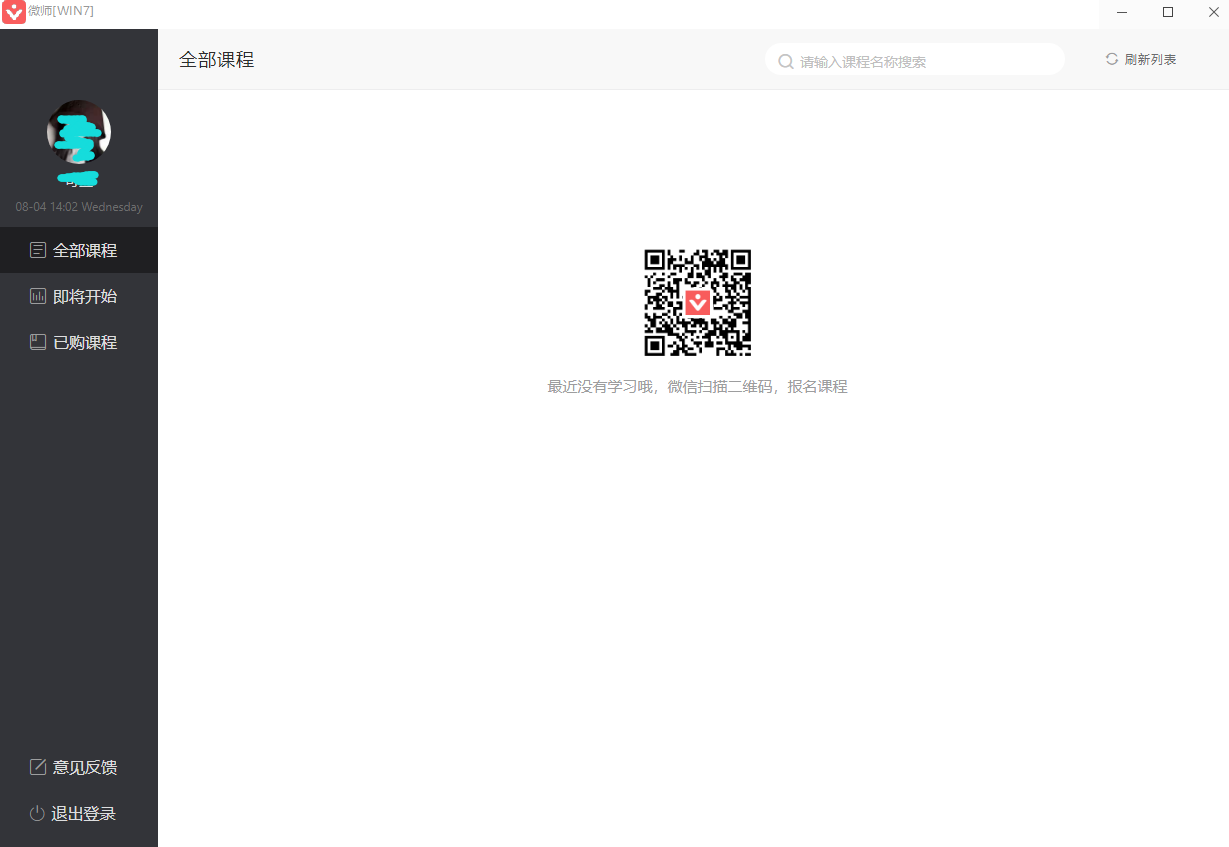Screen dimensions: 1229x847
Task: Focus the course name search field
Action: [x=915, y=60]
